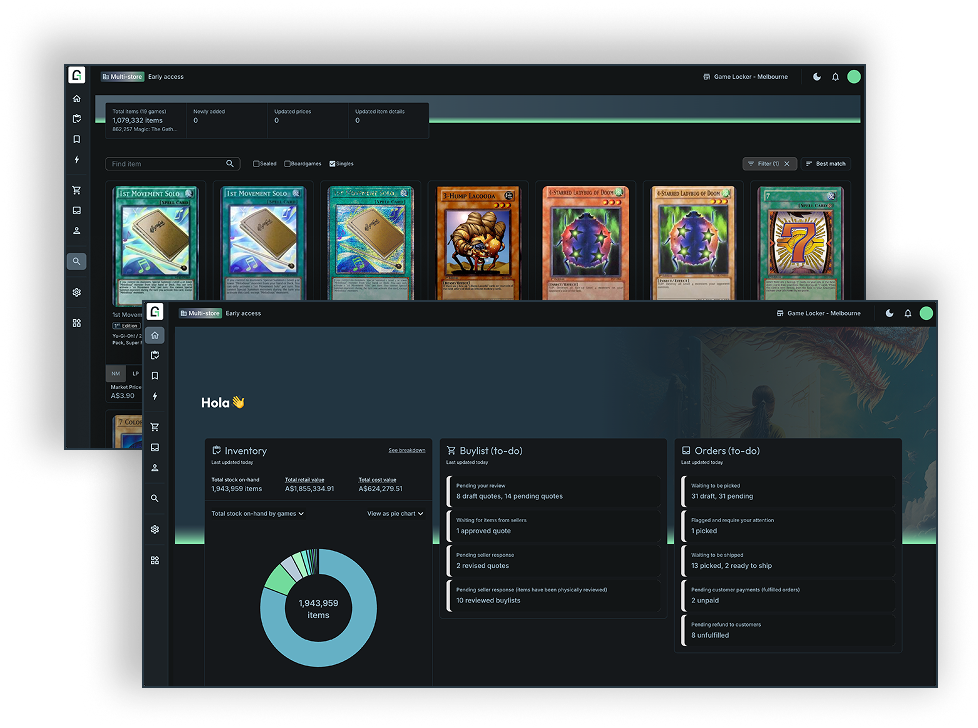This screenshot has width=978, height=728.
Task: Click the green donut chart segment
Action: 279,580
